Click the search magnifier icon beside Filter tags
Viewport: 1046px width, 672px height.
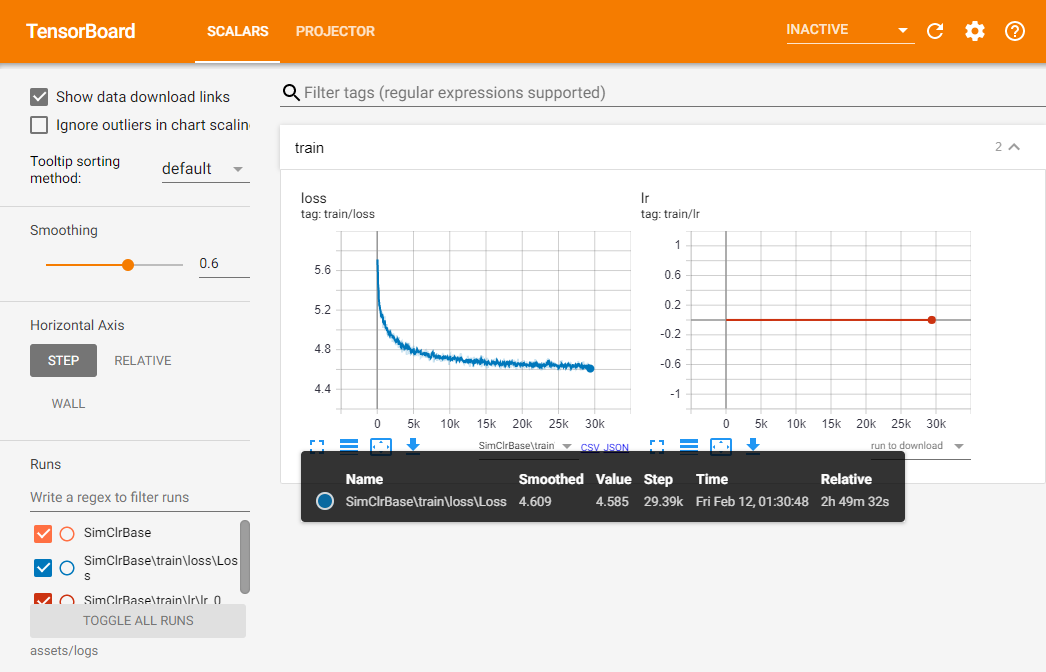[291, 93]
